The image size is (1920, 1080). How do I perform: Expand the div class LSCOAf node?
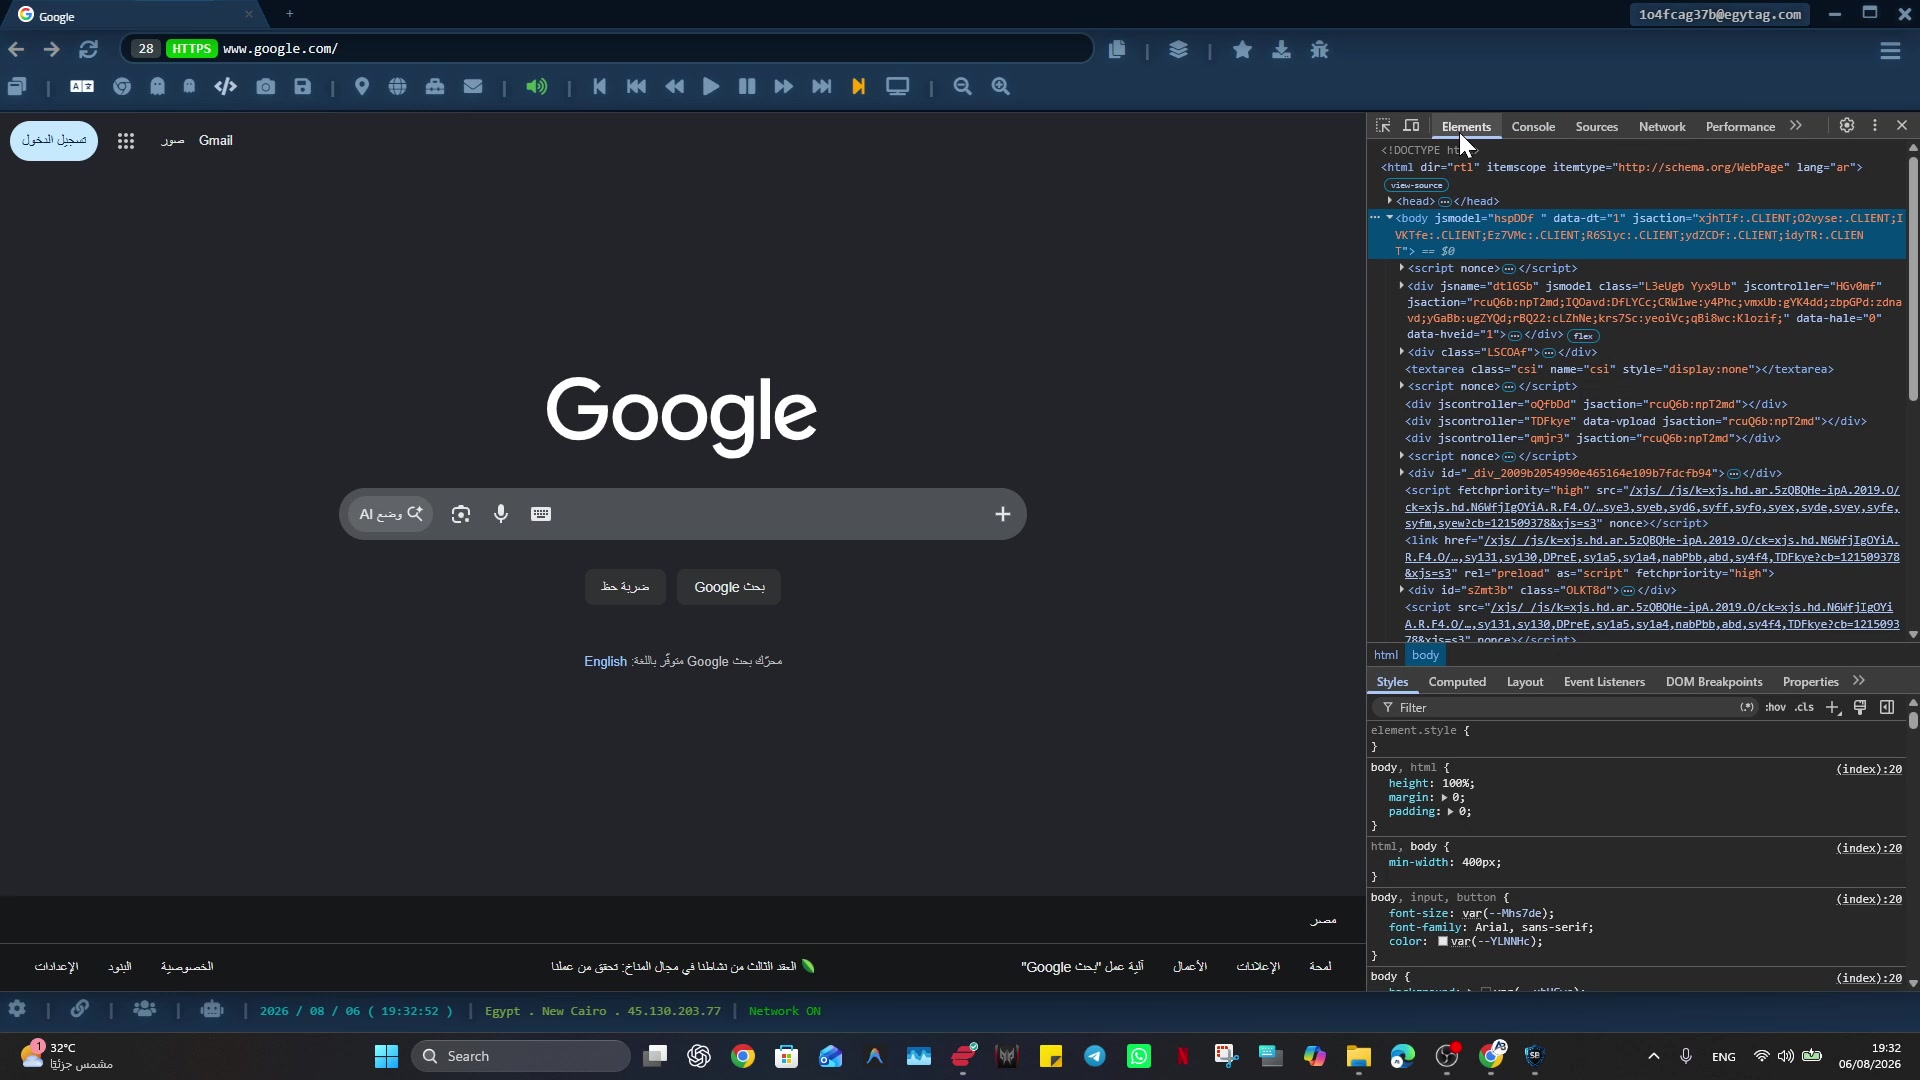(x=1402, y=352)
